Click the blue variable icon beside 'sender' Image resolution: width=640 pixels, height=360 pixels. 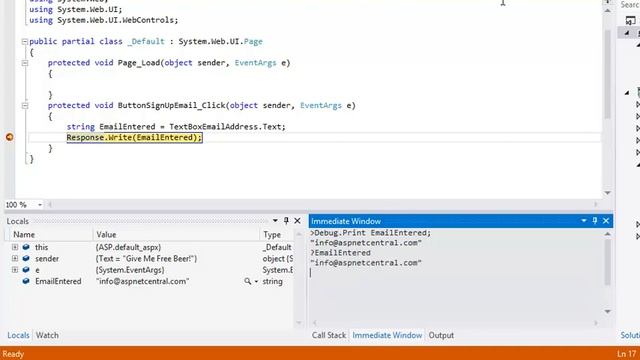click(x=26, y=258)
